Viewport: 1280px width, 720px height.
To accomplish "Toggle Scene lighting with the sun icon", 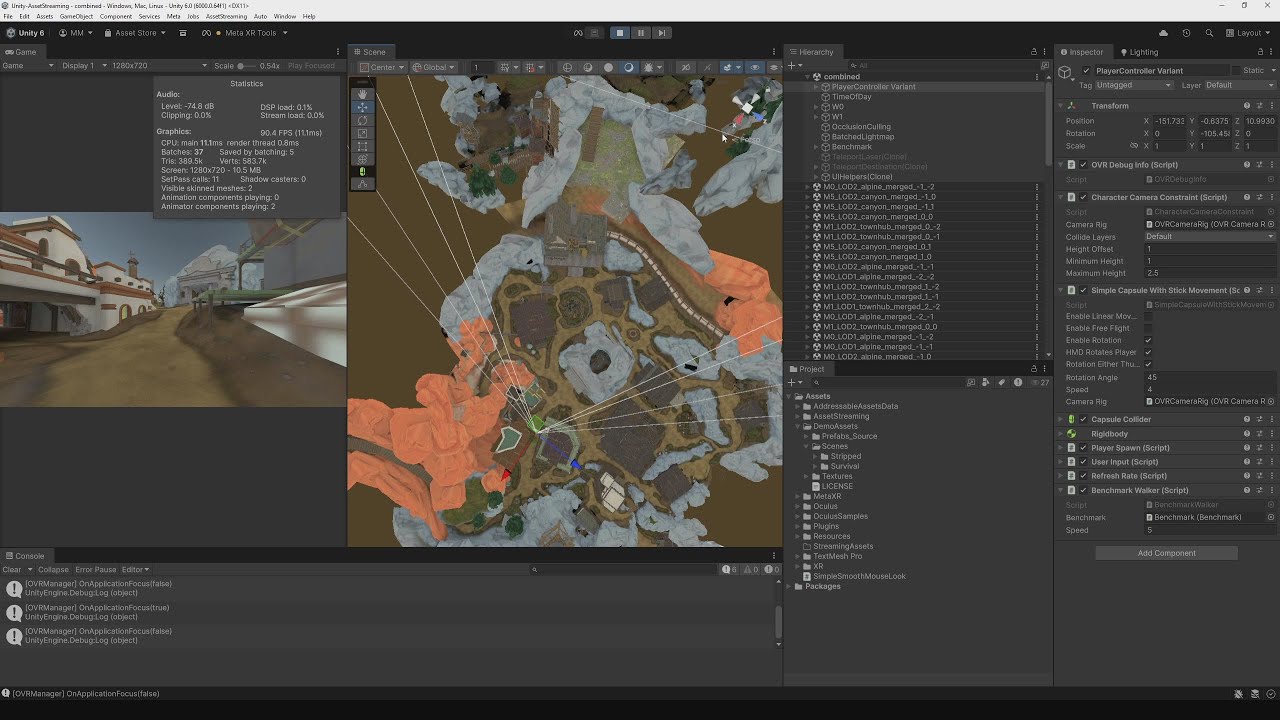I will pyautogui.click(x=629, y=68).
